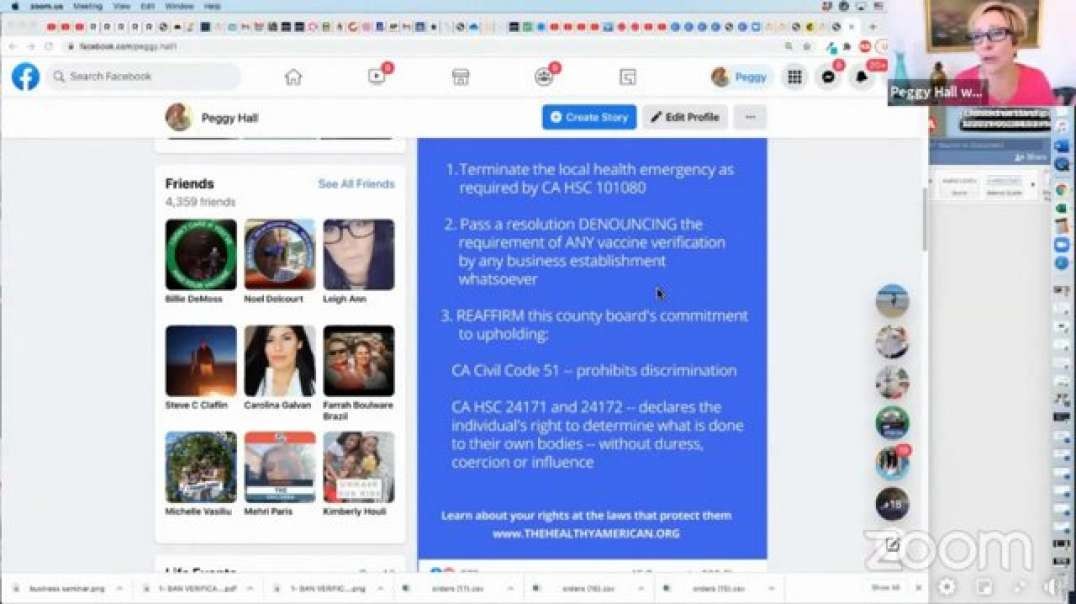Open Farrah Boulware Brazil friend thumbnail
This screenshot has width=1076, height=604.
pos(359,361)
